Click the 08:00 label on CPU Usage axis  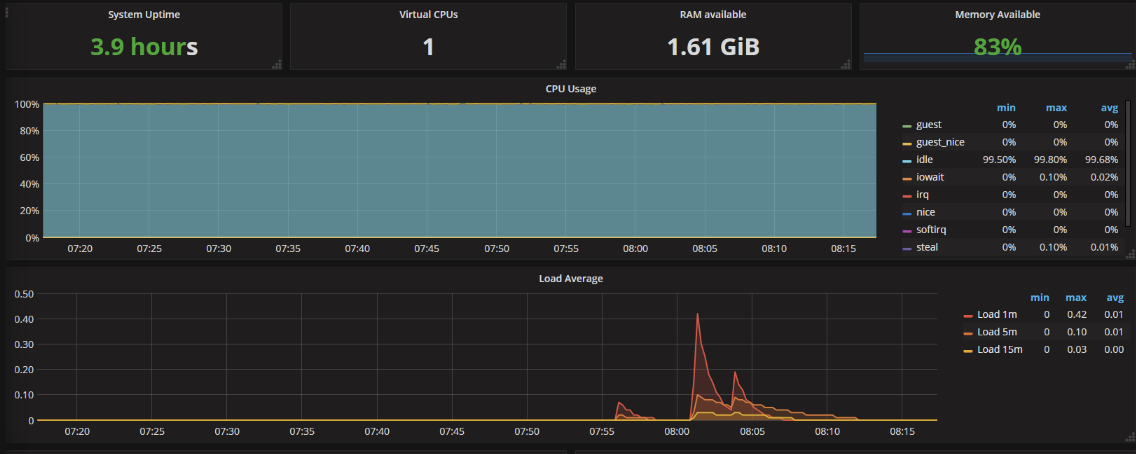coord(635,248)
